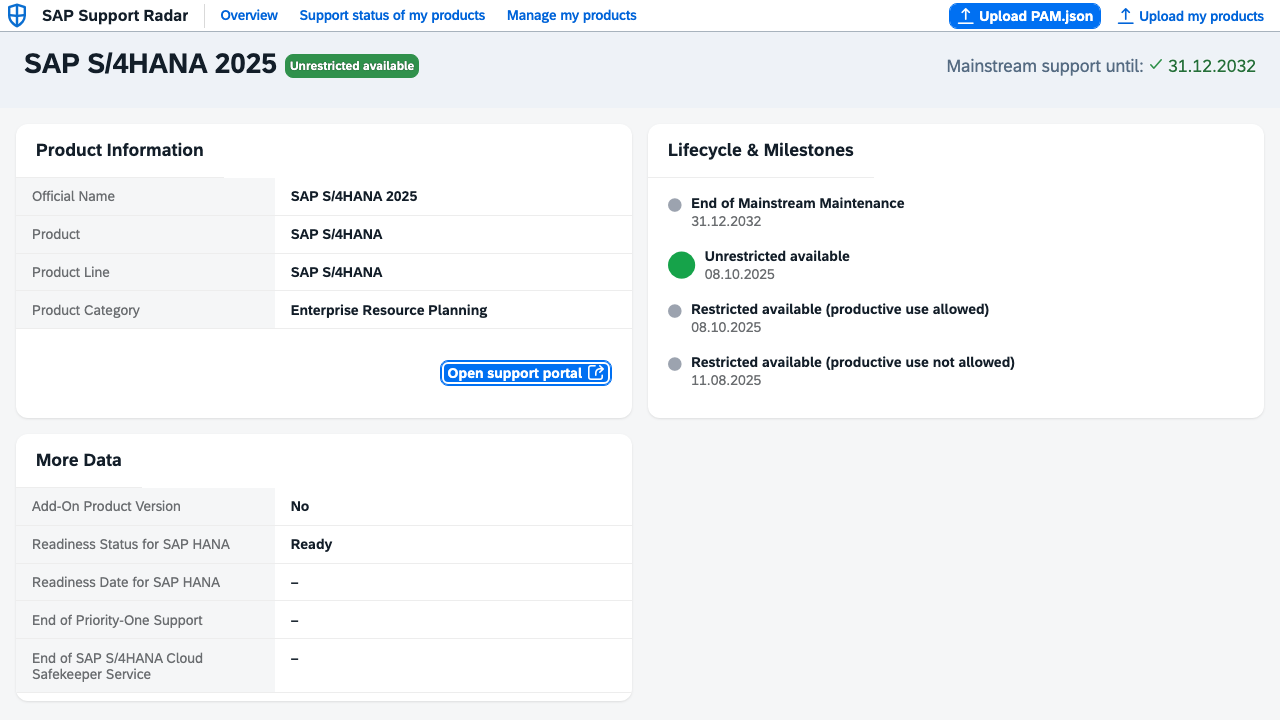This screenshot has height=720, width=1280.
Task: Click Readiness Date for SAP HANA label
Action: (126, 582)
